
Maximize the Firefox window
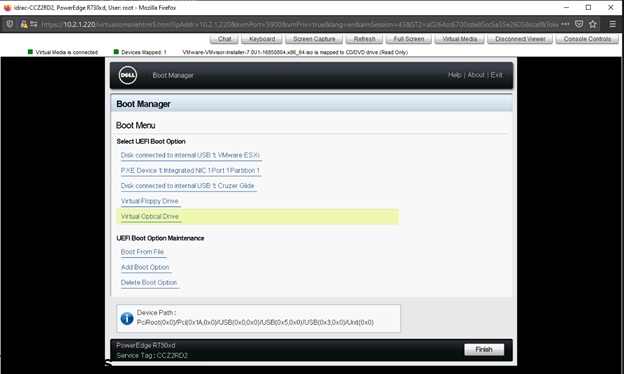coord(589,8)
